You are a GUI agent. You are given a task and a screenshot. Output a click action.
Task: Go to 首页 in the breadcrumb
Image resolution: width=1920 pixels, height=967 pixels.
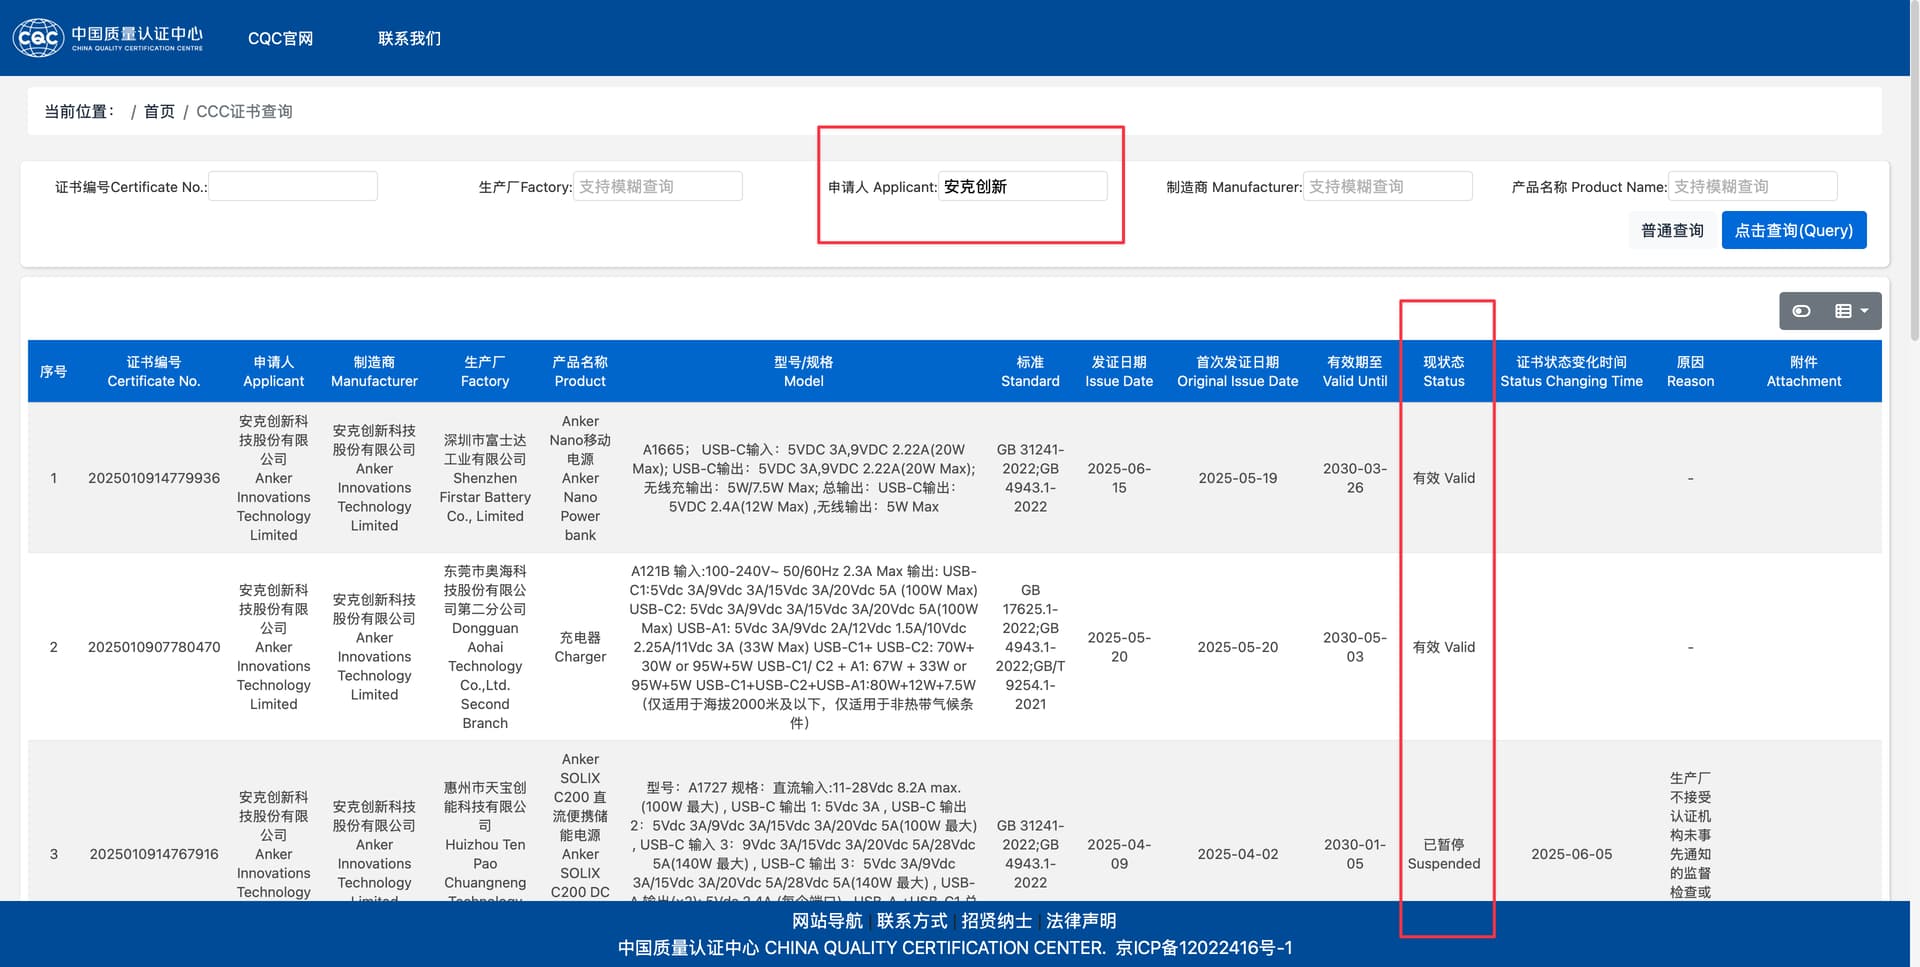pos(159,111)
